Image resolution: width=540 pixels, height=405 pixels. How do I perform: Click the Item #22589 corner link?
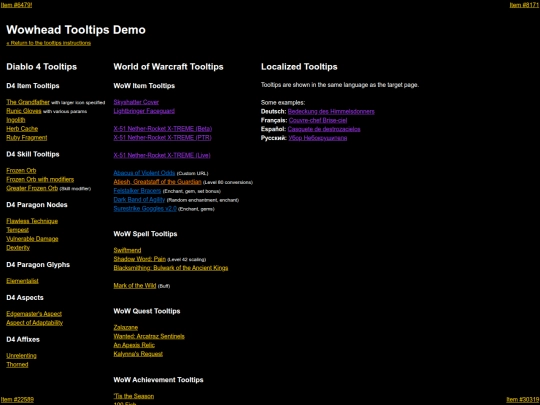17,399
